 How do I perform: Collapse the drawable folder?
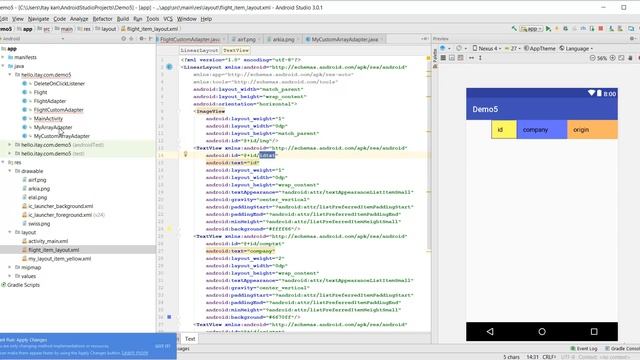tap(10, 171)
